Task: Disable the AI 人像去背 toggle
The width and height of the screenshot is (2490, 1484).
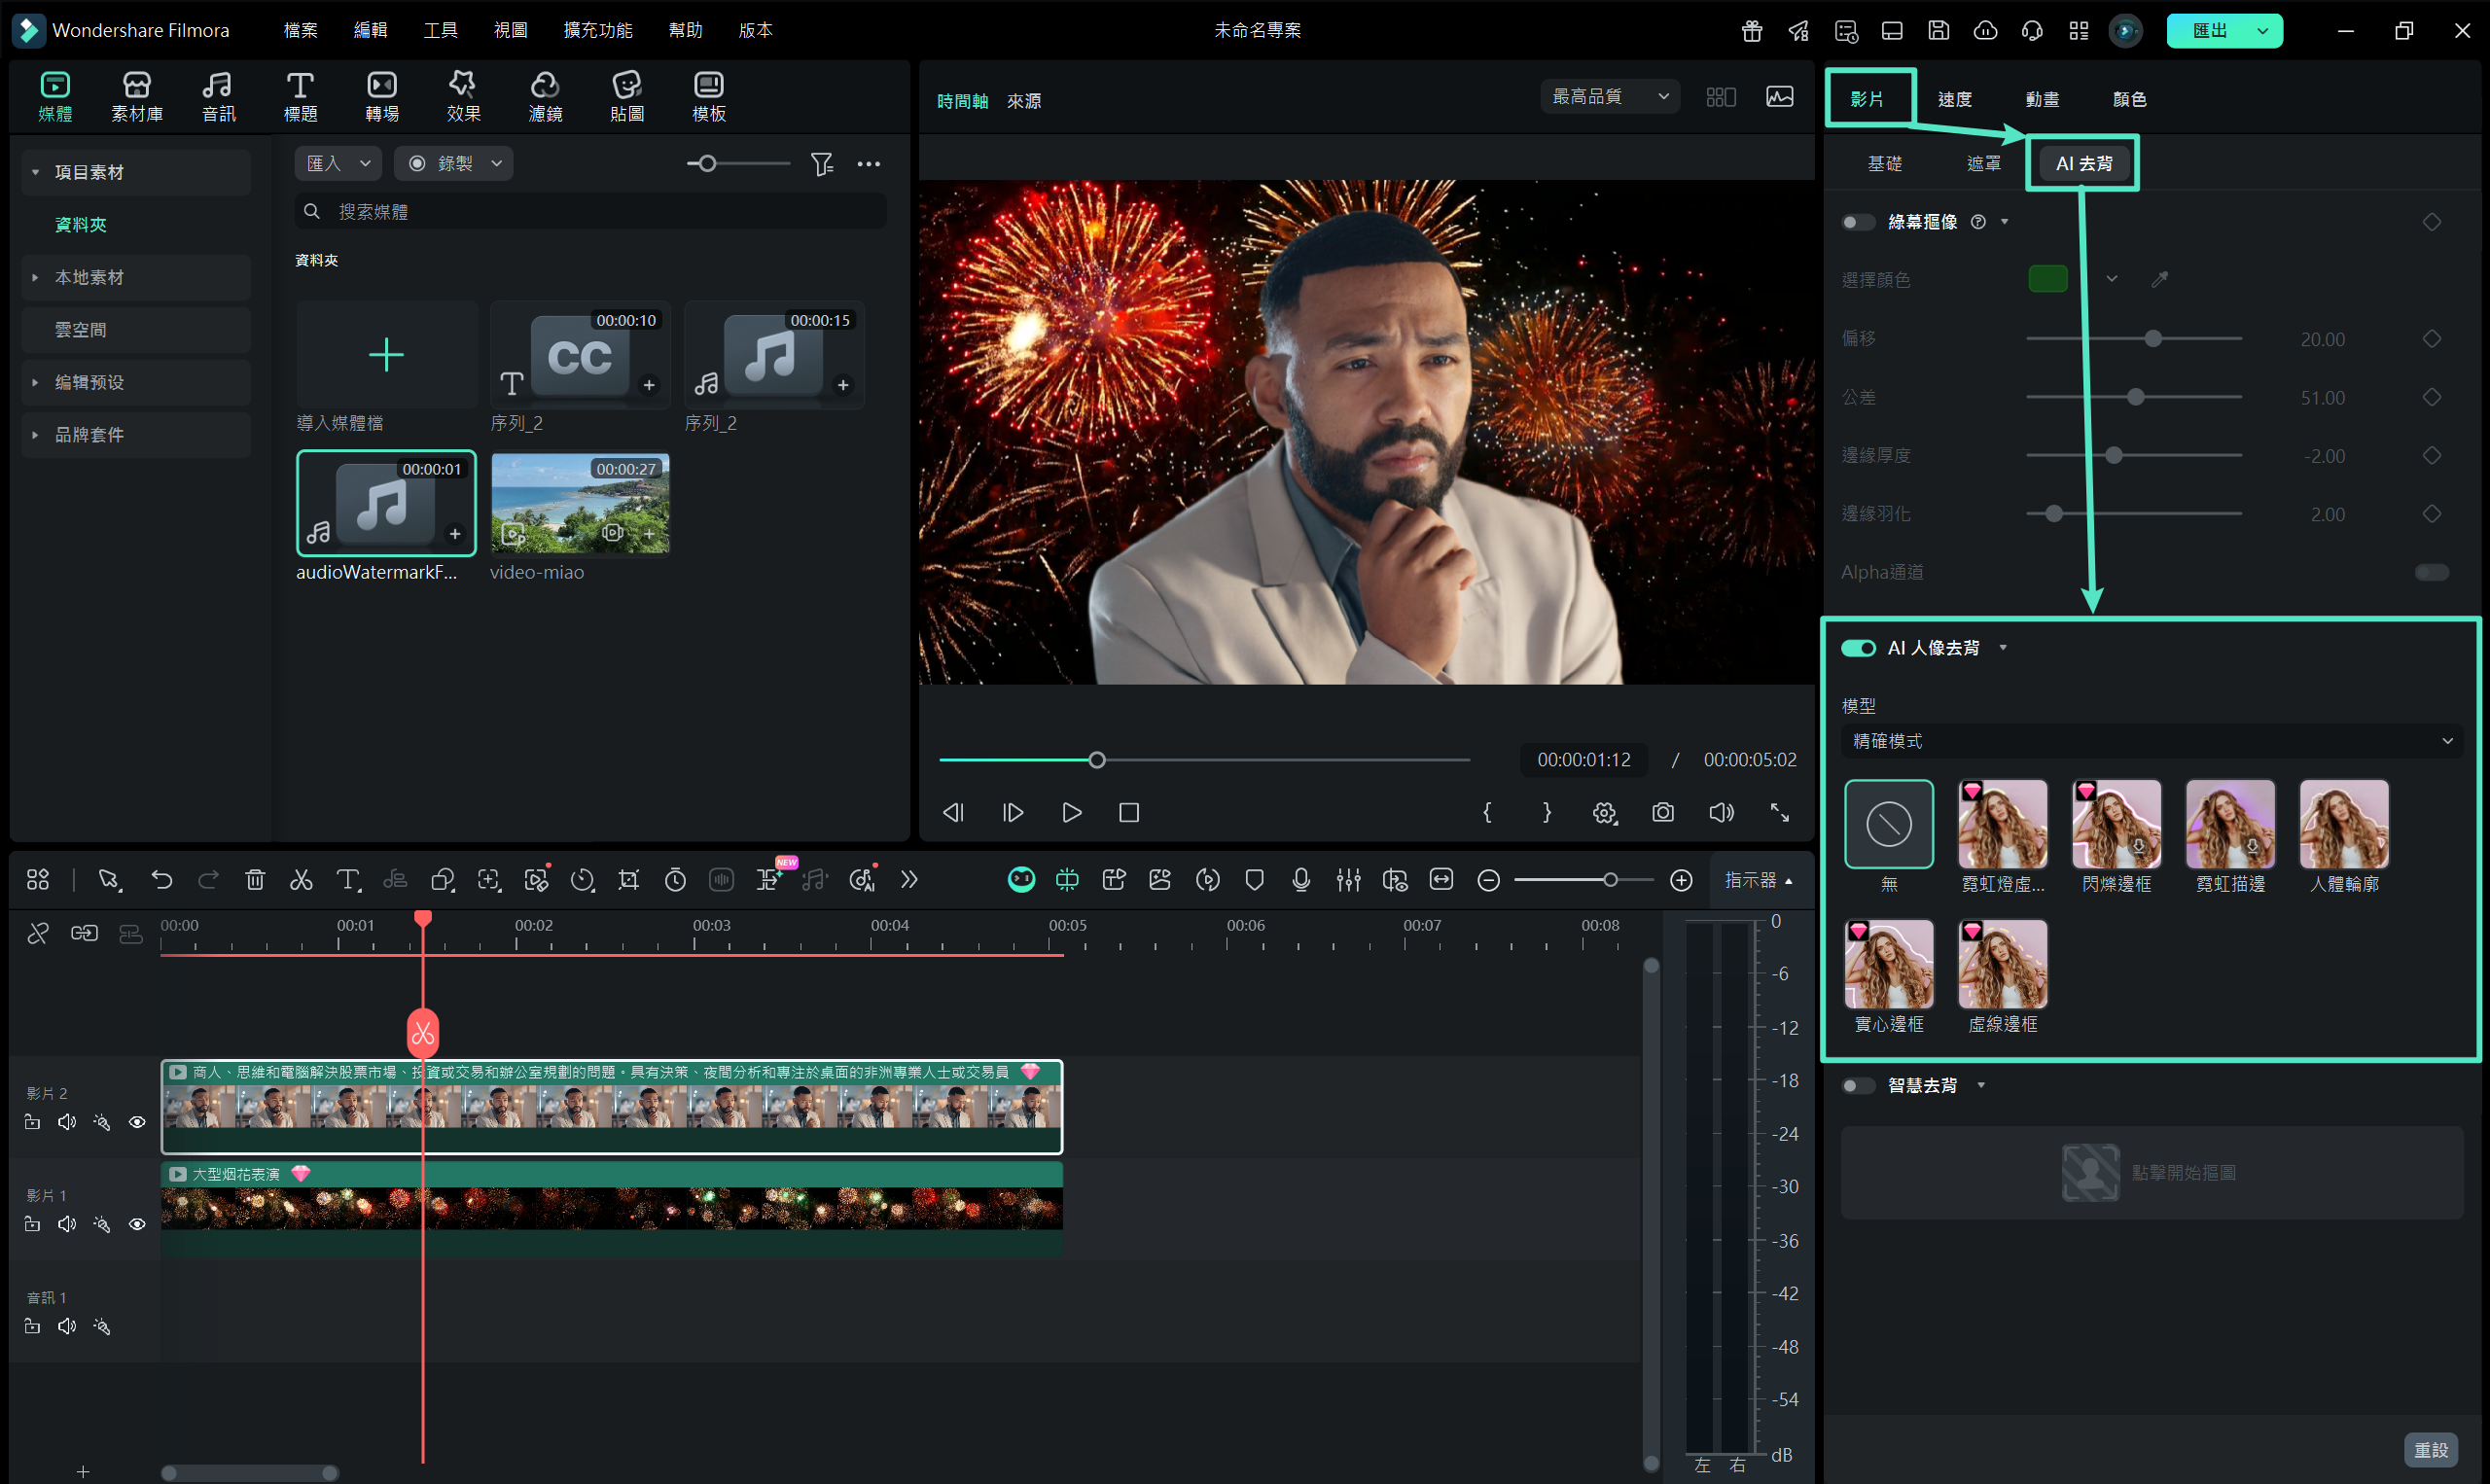Action: (x=1858, y=648)
